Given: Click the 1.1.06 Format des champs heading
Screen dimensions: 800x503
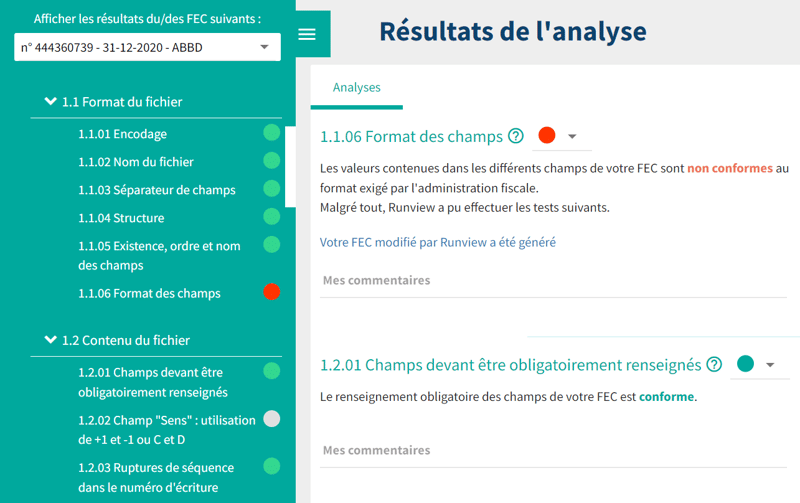Looking at the screenshot, I should [x=411, y=137].
